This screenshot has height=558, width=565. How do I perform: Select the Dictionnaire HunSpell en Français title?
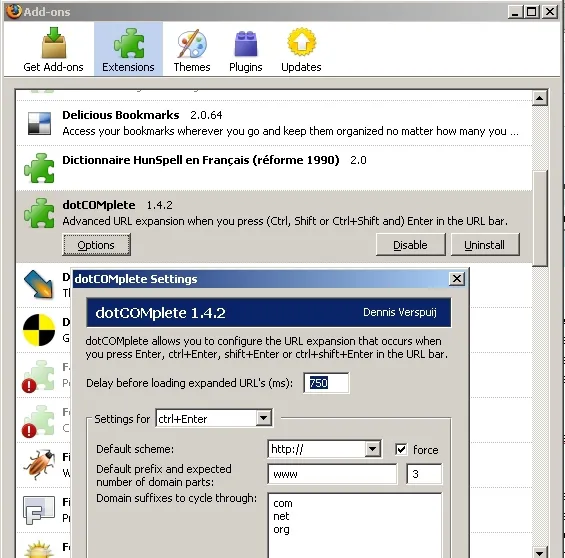point(201,160)
